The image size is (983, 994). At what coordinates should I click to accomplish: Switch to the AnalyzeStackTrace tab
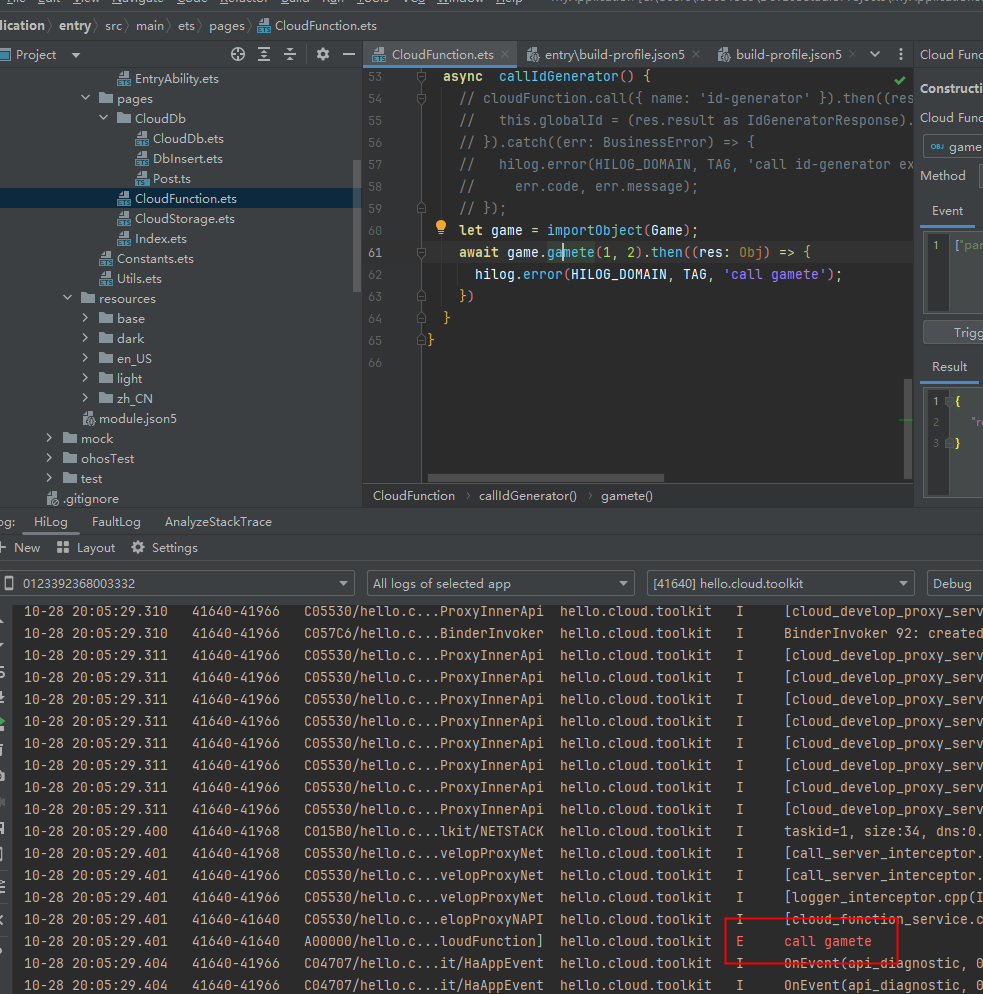pyautogui.click(x=218, y=522)
